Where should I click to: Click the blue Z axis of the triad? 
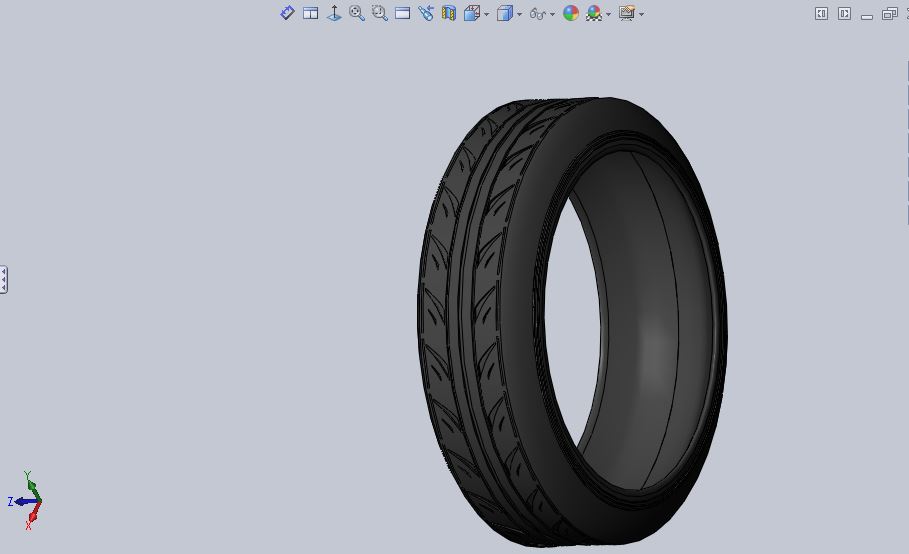[22, 501]
